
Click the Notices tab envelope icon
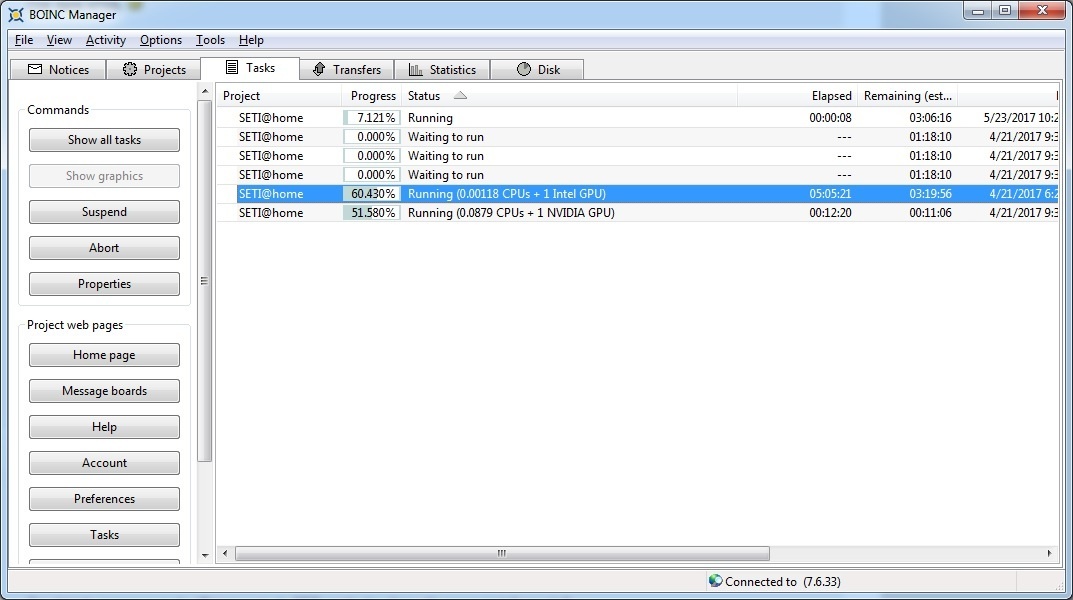click(x=35, y=69)
